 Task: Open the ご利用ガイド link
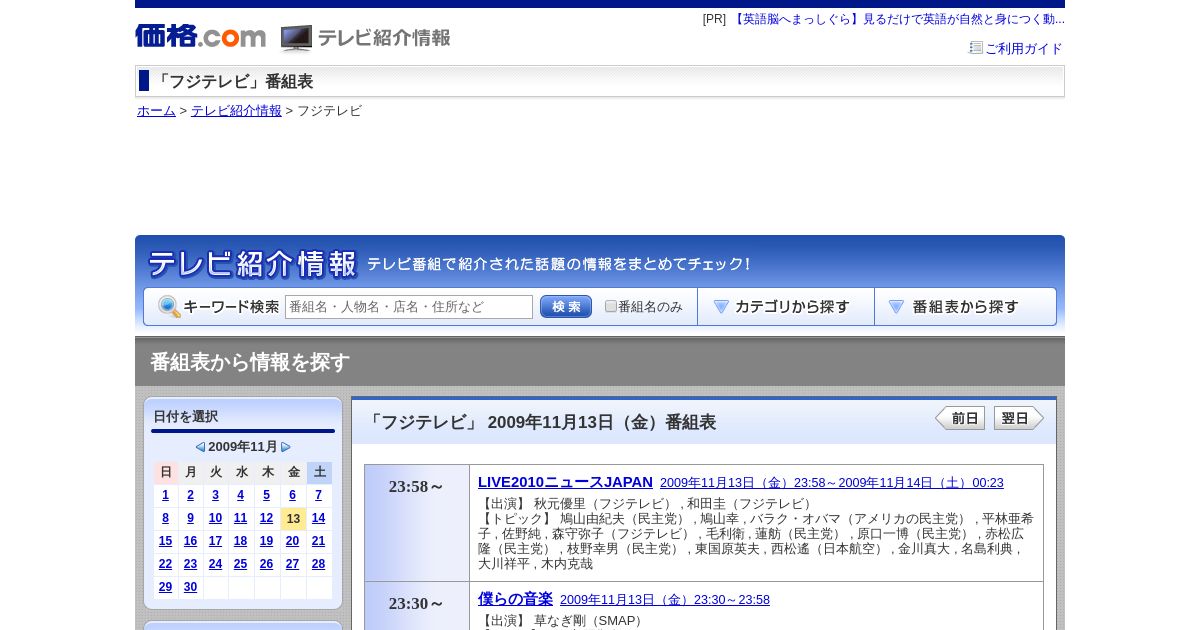click(1024, 49)
